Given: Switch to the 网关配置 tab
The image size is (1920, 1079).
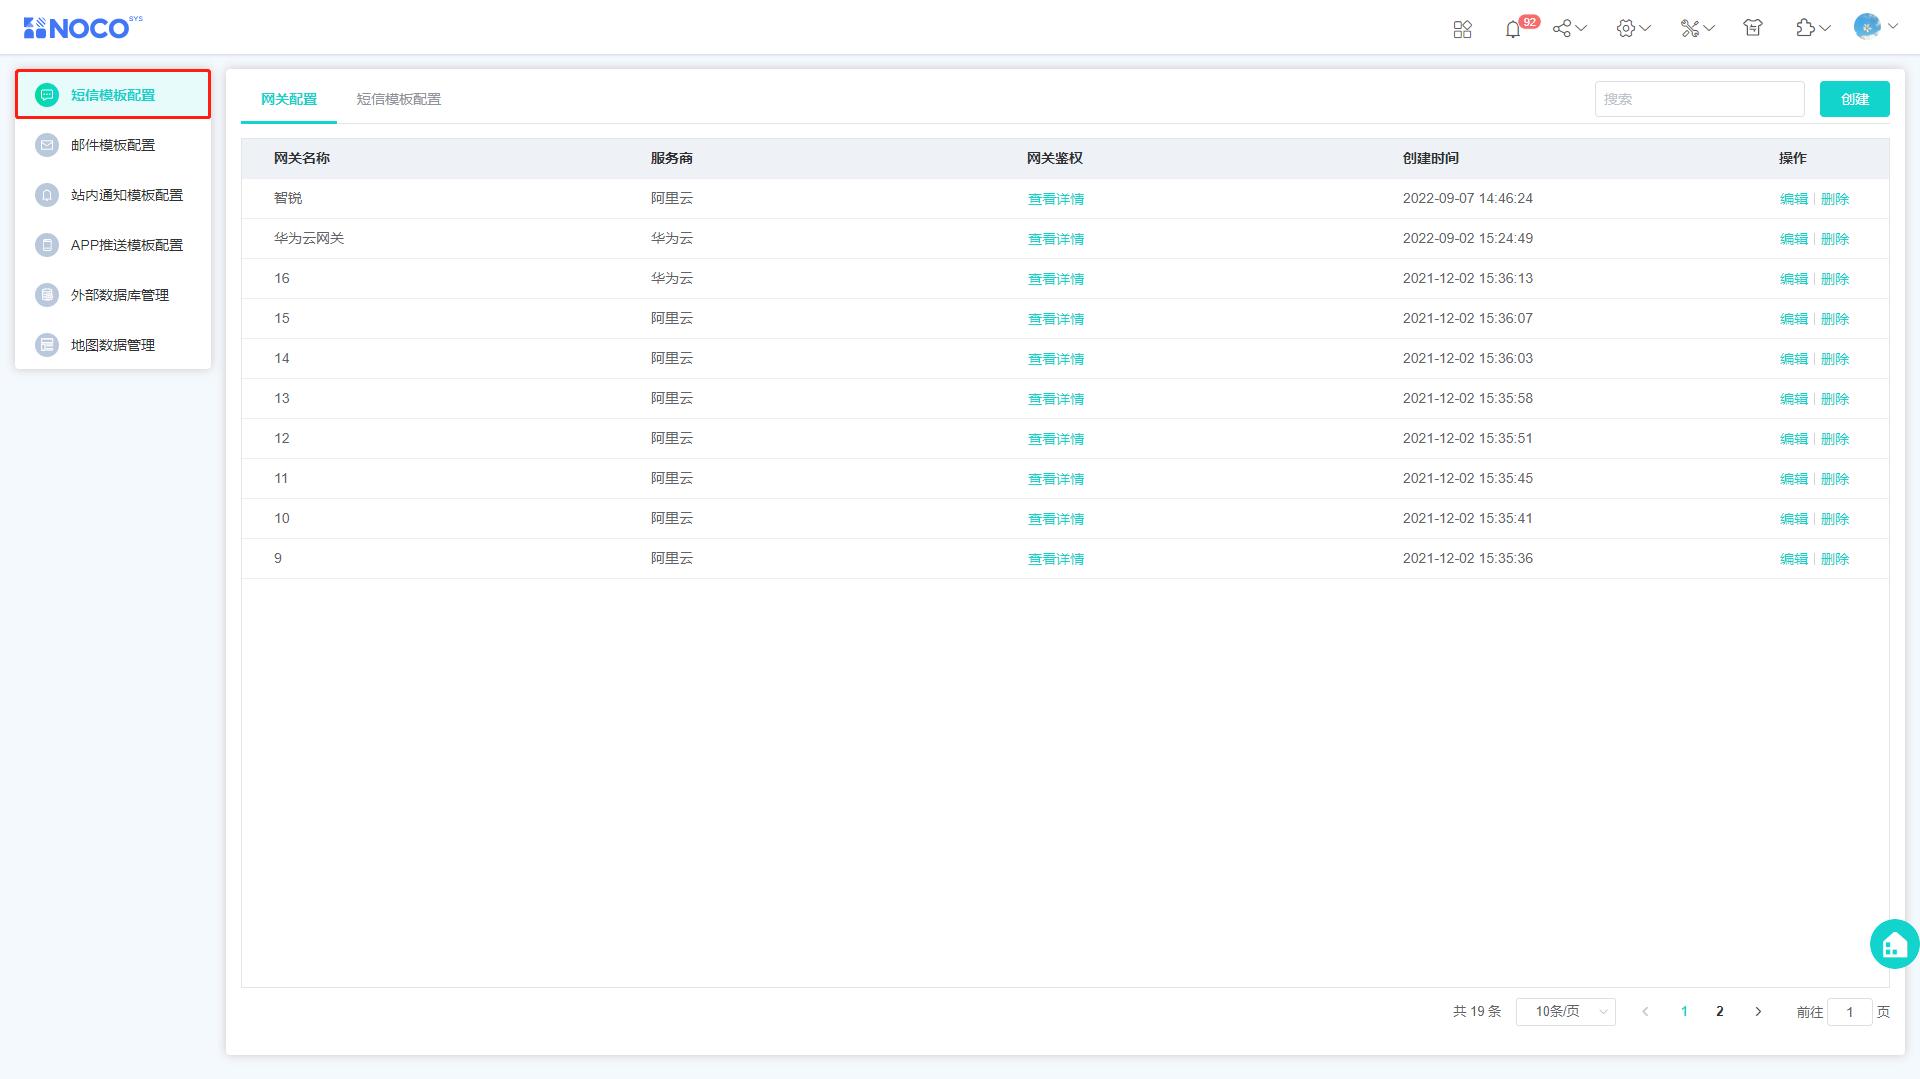Looking at the screenshot, I should 289,99.
